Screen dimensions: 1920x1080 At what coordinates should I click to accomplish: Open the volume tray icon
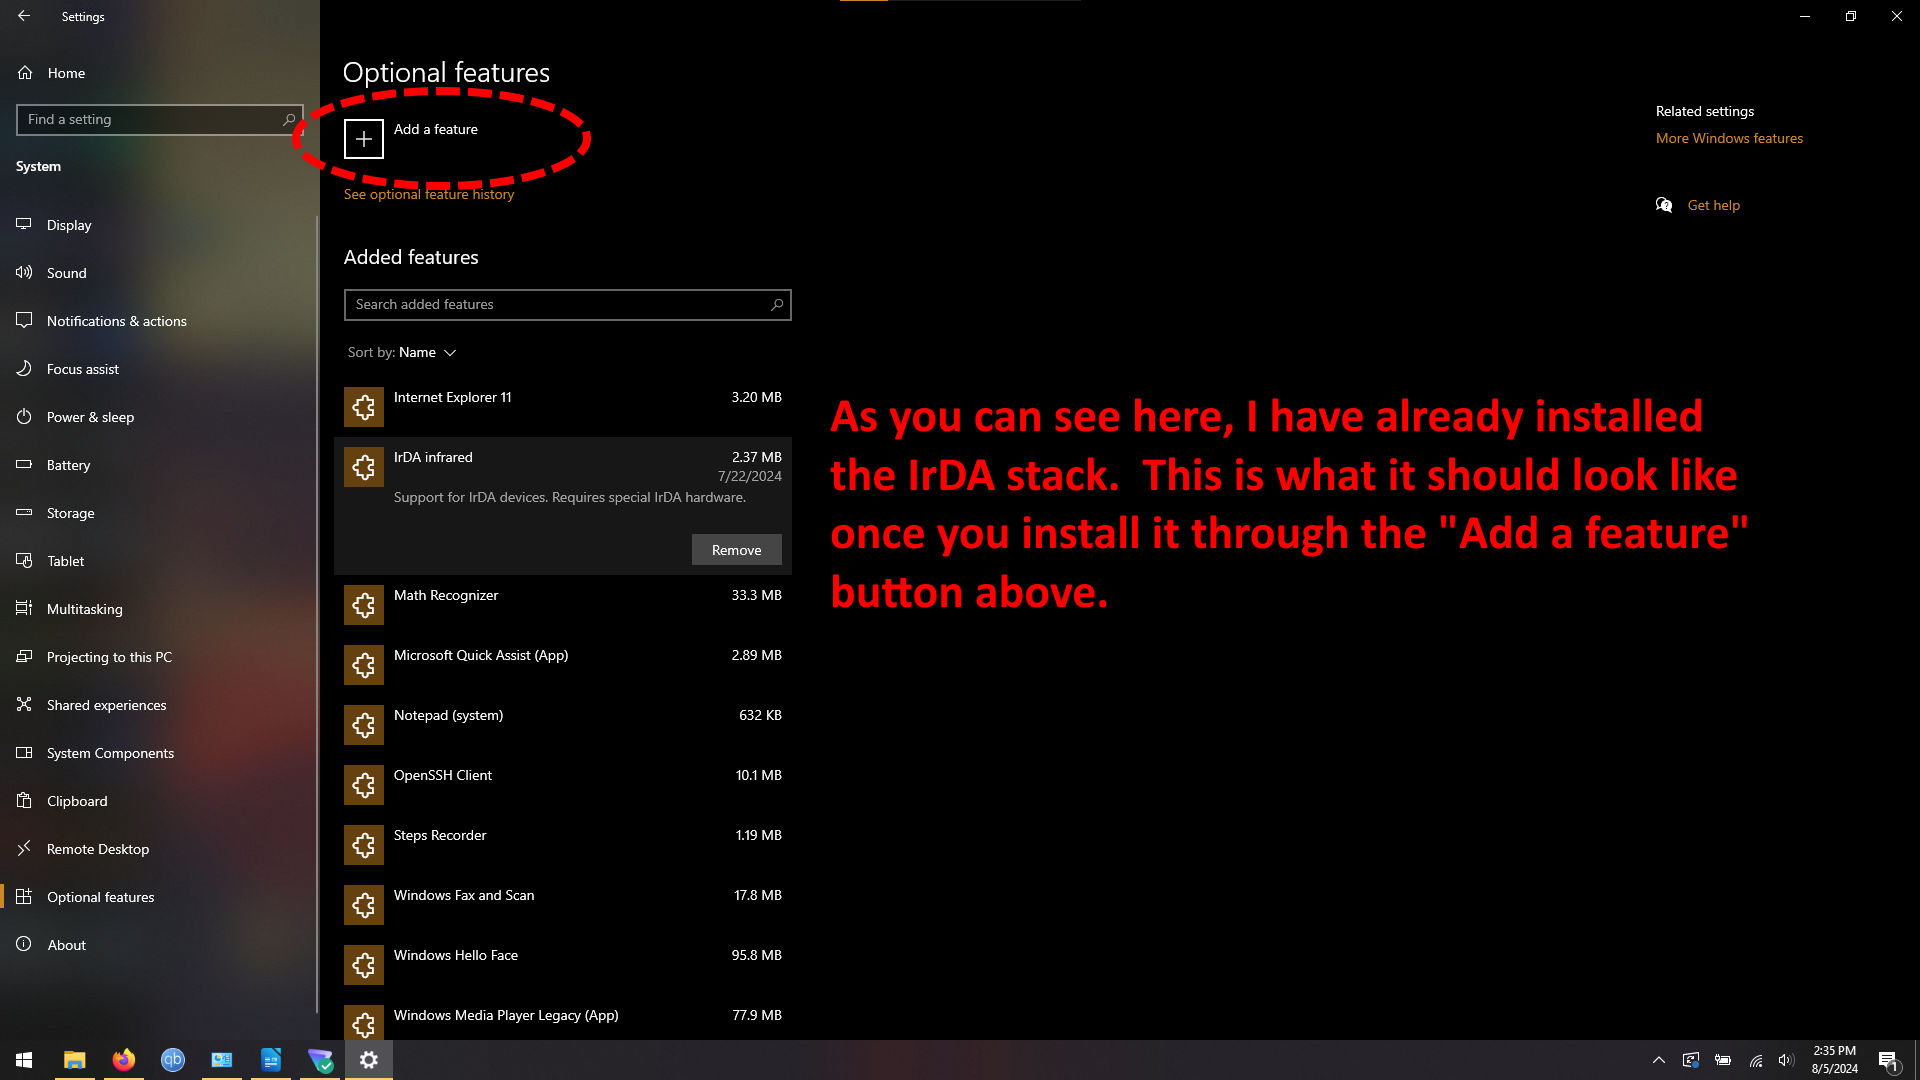click(x=1786, y=1060)
